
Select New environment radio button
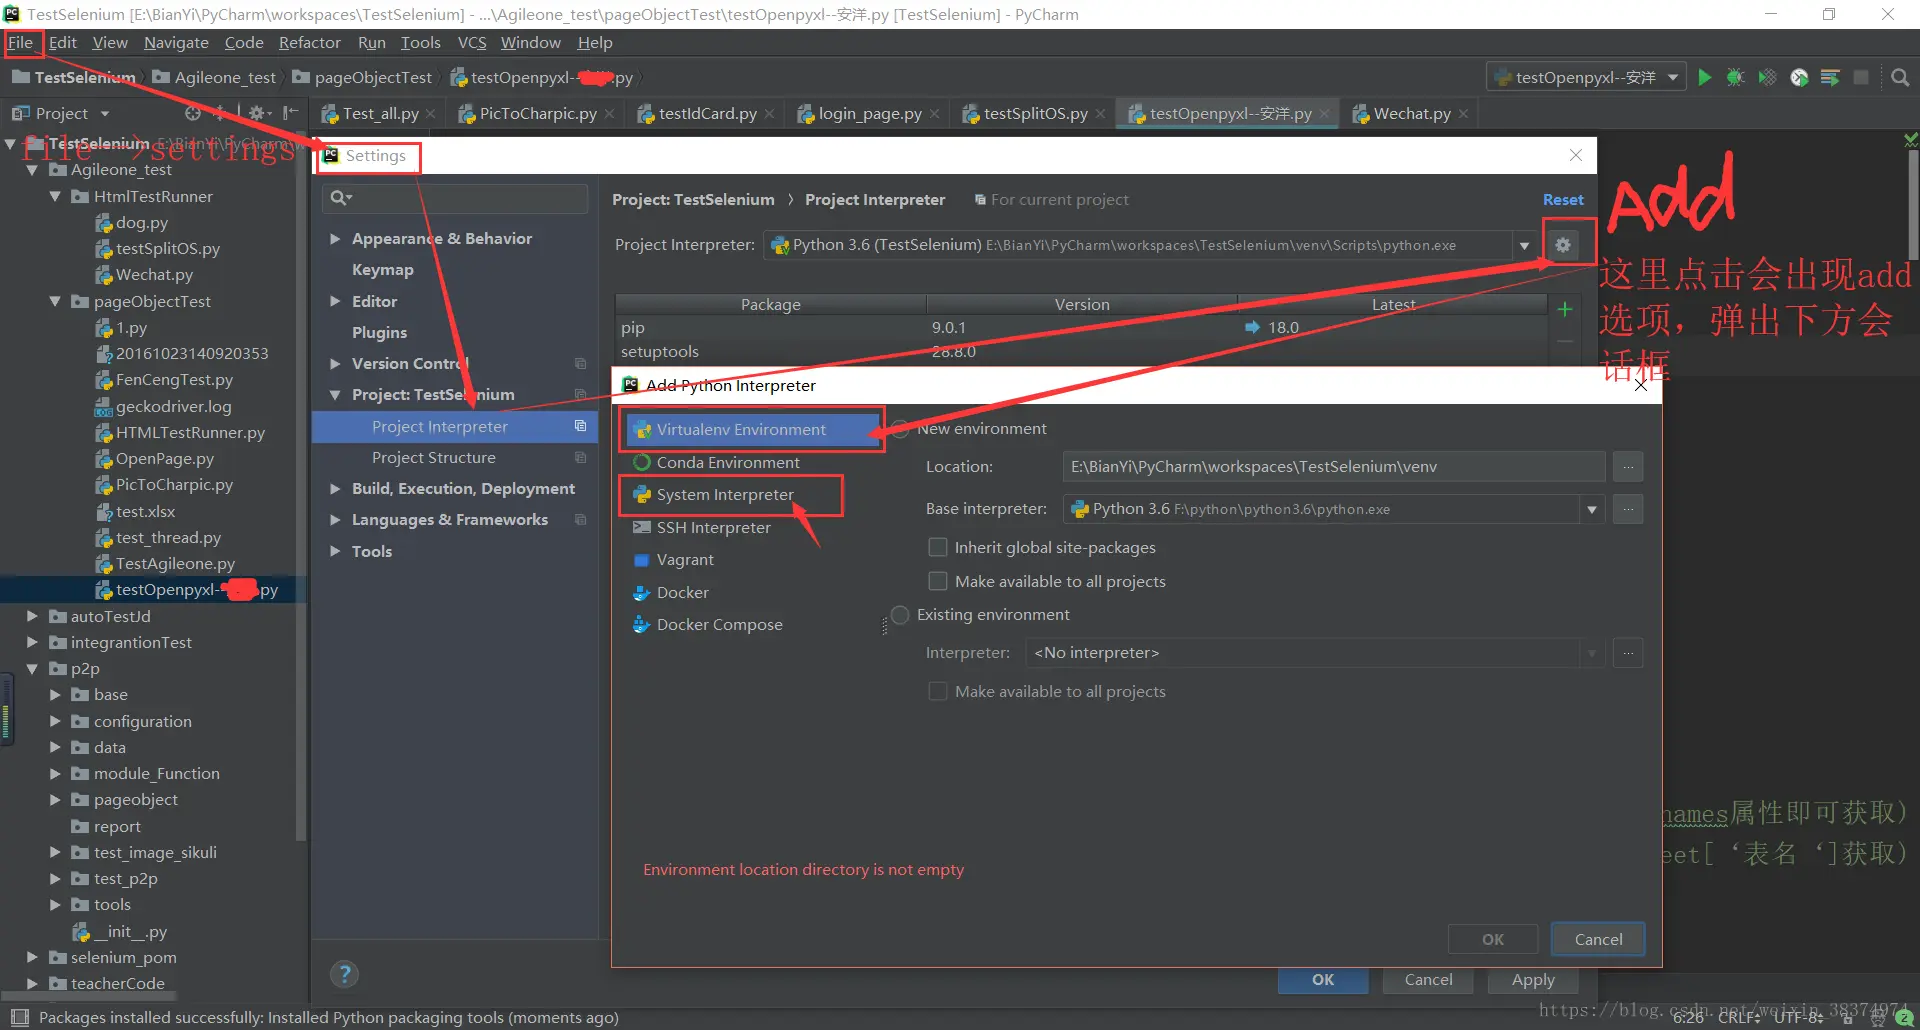[x=900, y=429]
